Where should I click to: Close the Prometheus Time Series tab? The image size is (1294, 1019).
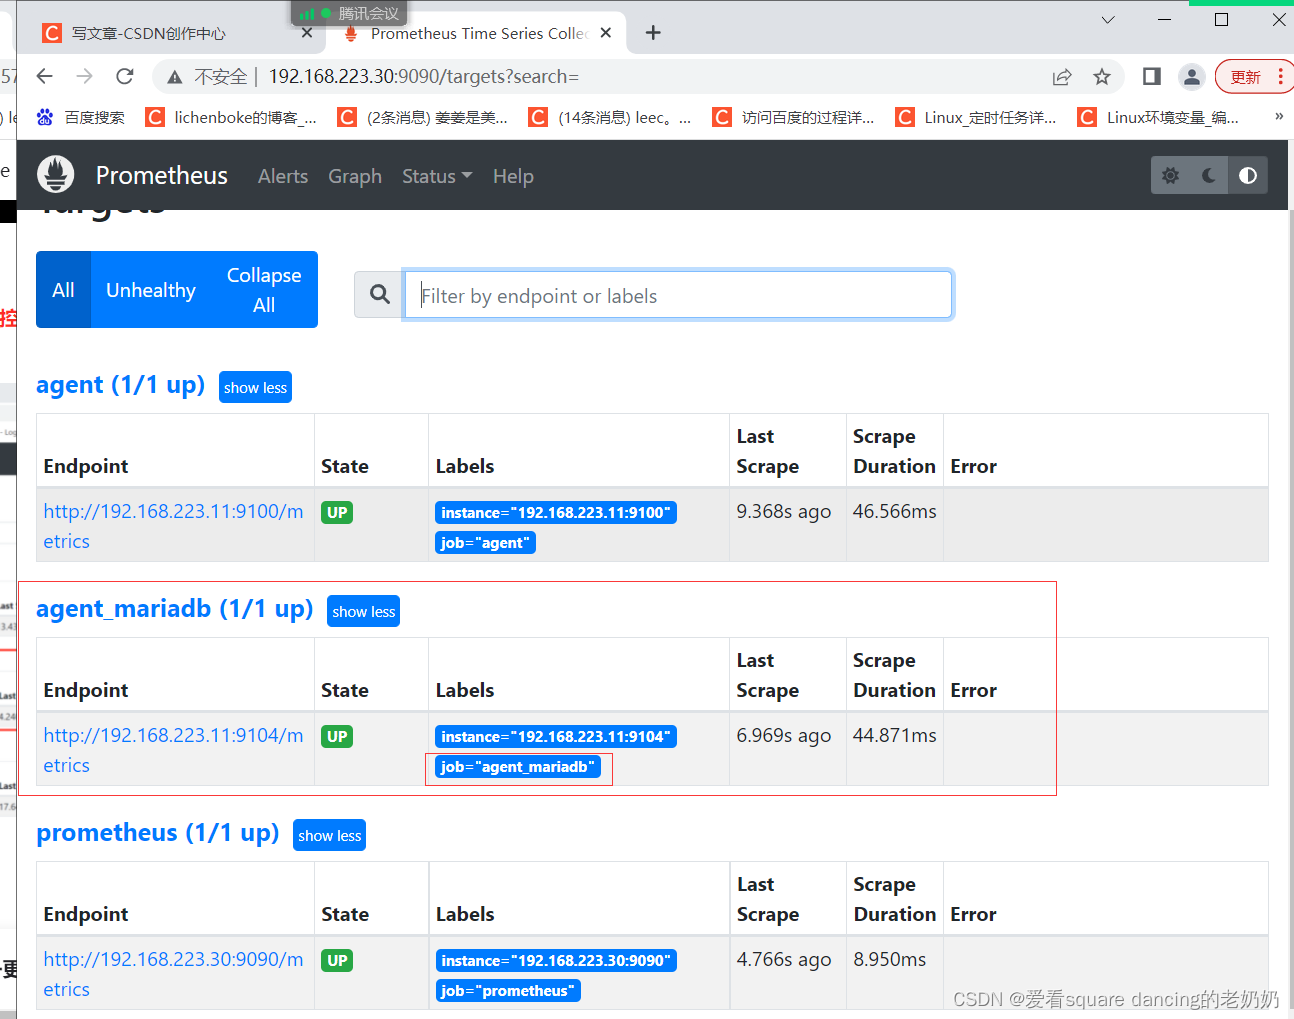[x=606, y=33]
